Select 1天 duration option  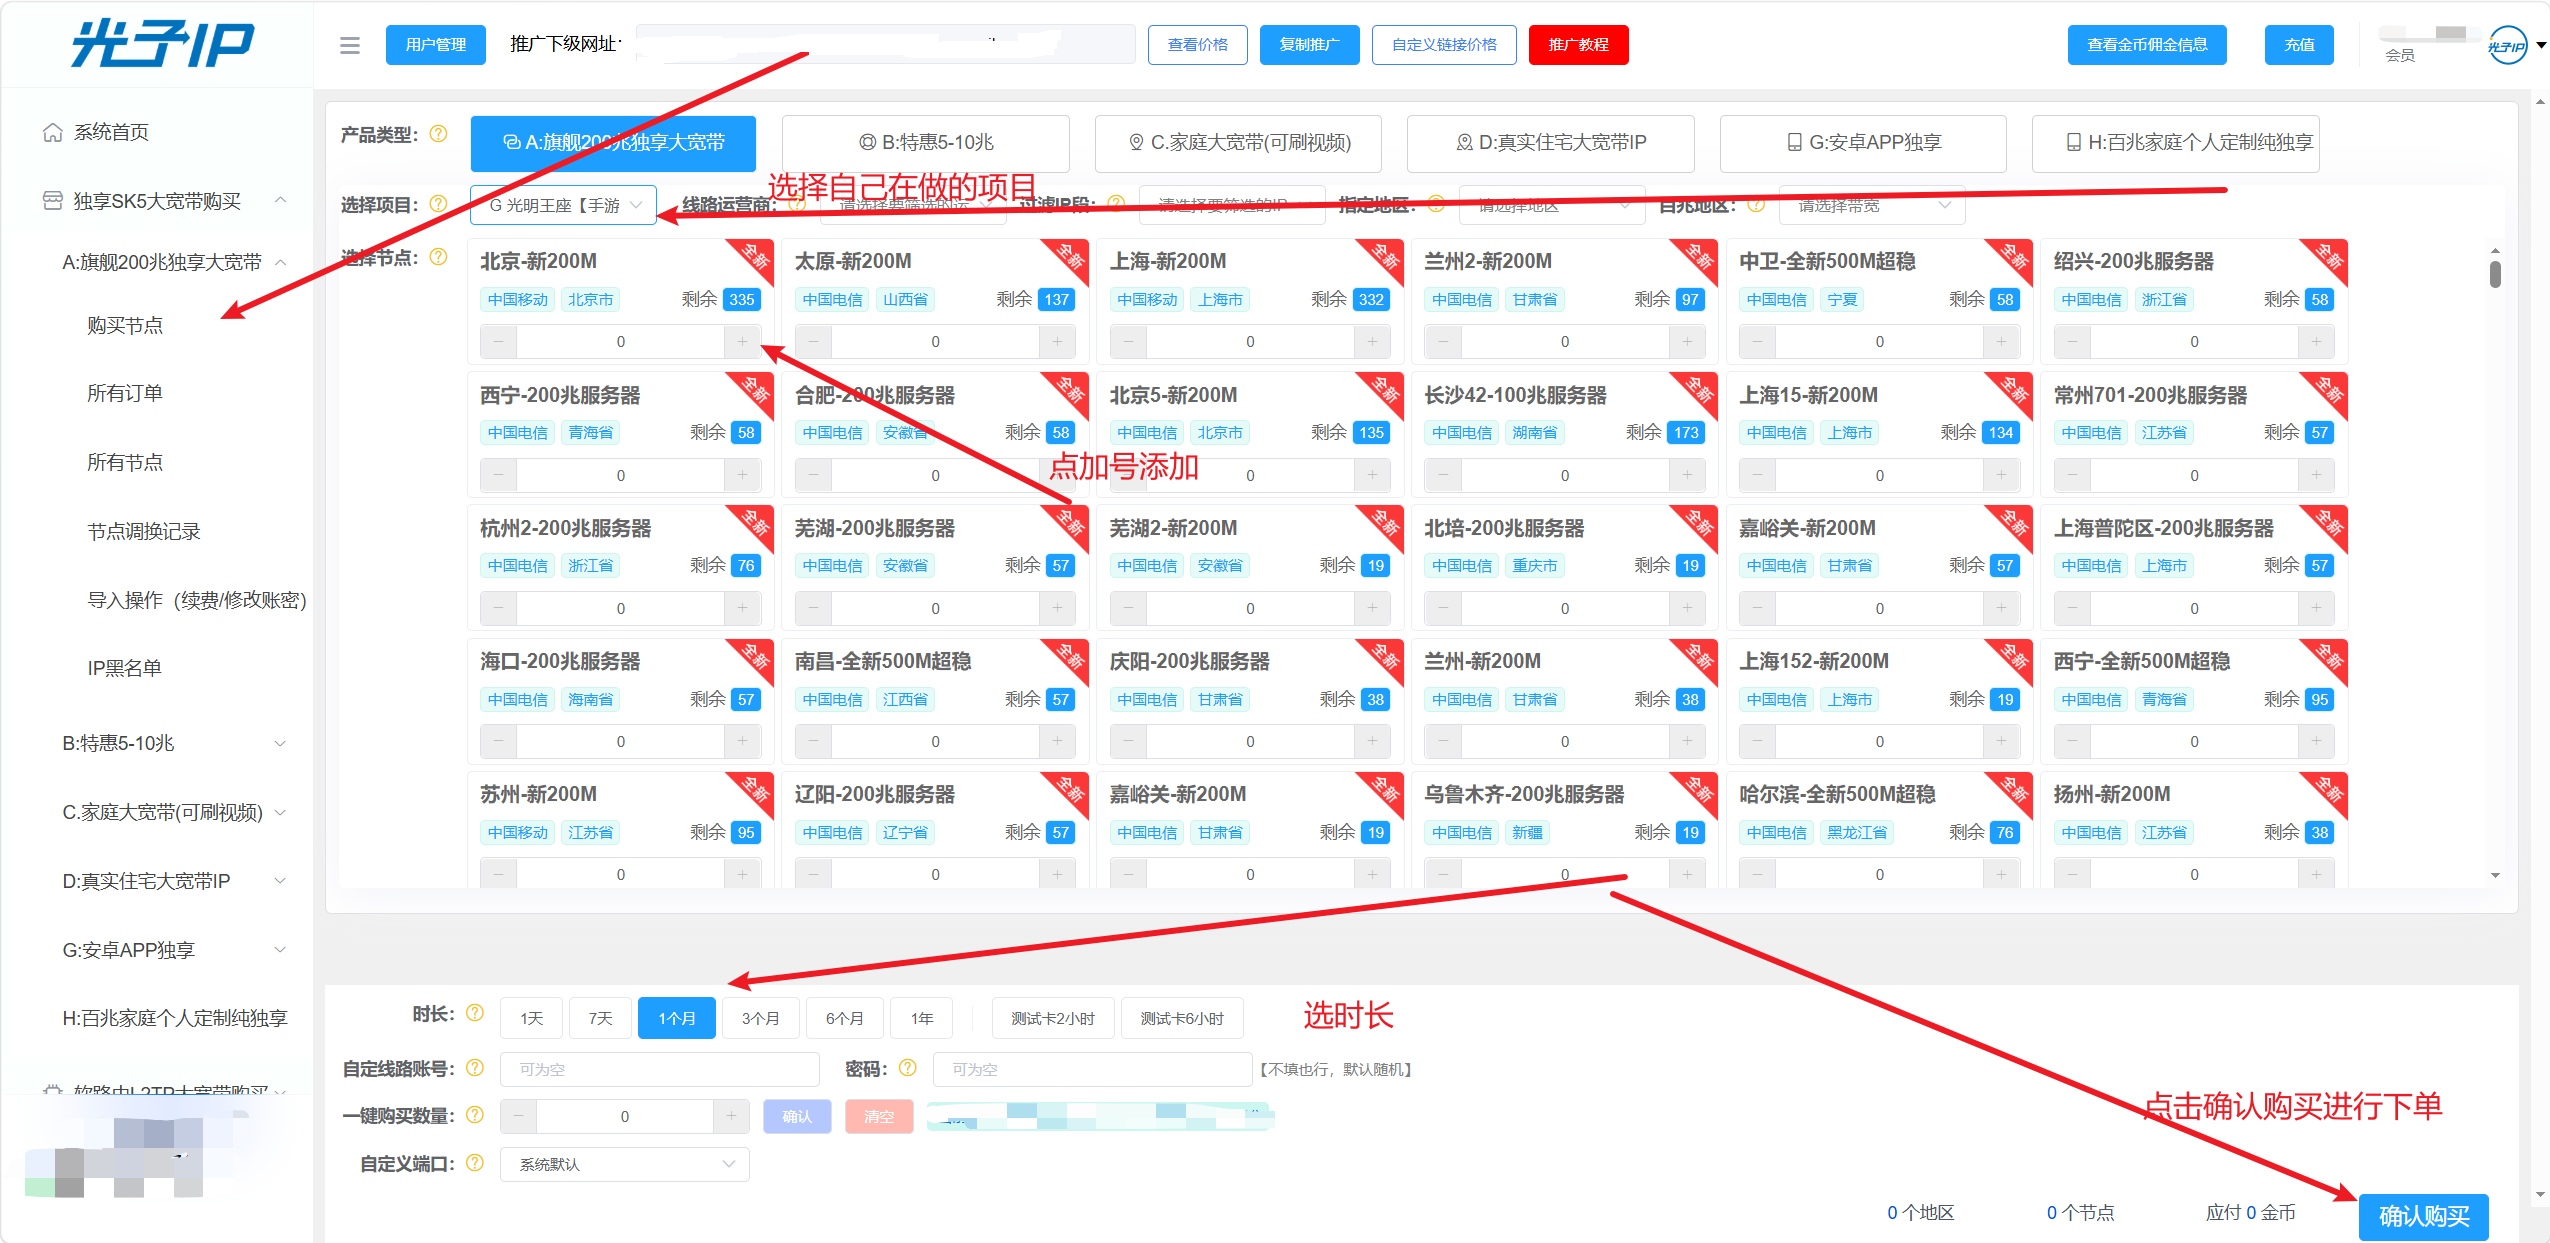click(531, 1018)
